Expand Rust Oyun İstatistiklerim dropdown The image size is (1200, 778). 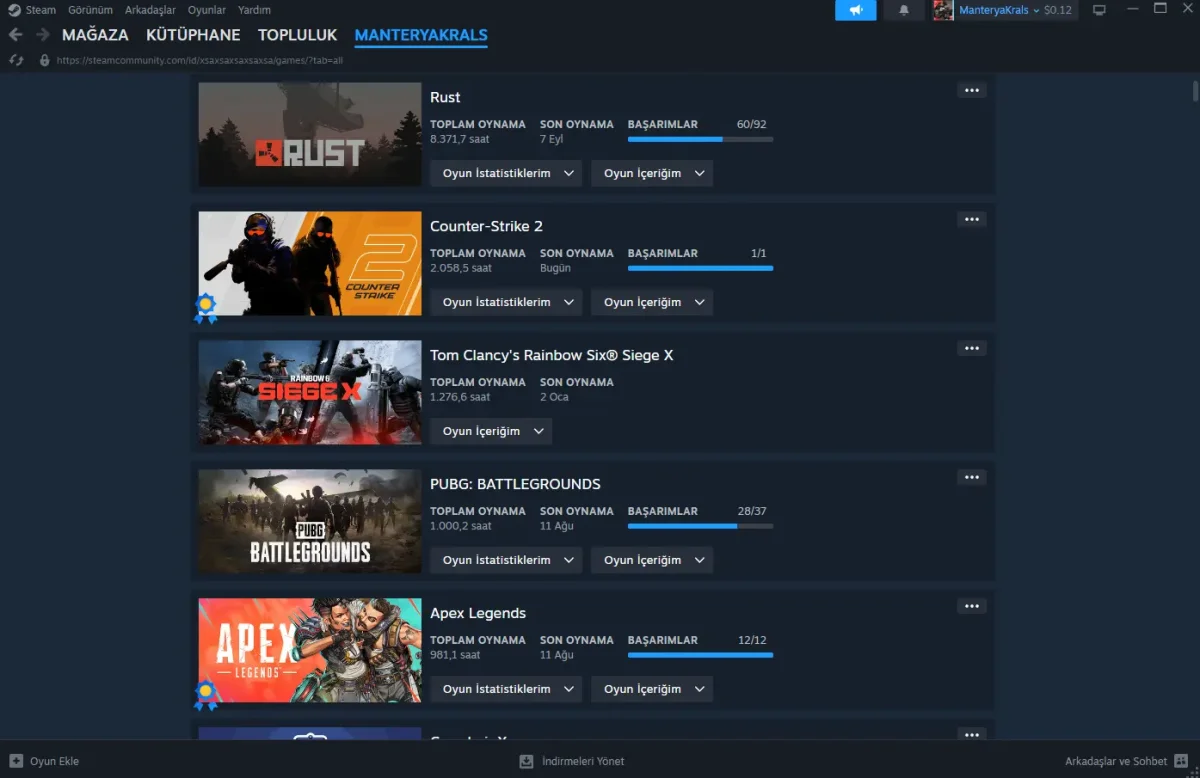(506, 173)
